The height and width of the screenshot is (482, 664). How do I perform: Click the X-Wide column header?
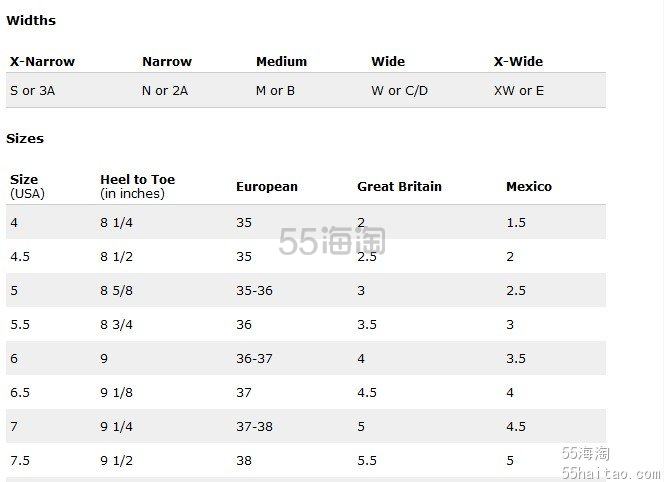tap(518, 61)
